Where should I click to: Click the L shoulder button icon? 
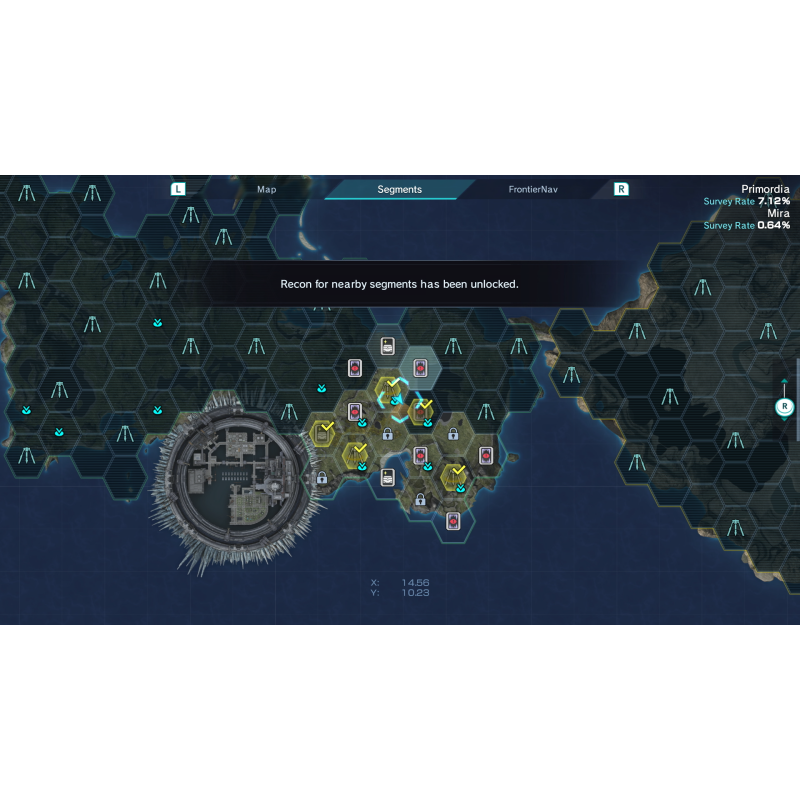178,189
